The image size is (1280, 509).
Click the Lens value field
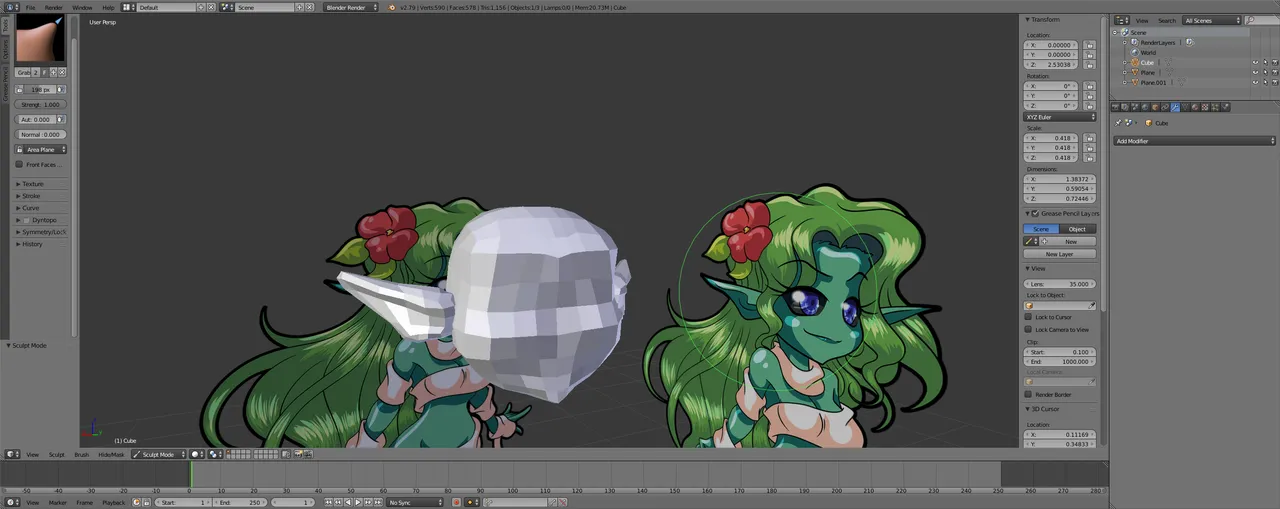pos(1059,284)
